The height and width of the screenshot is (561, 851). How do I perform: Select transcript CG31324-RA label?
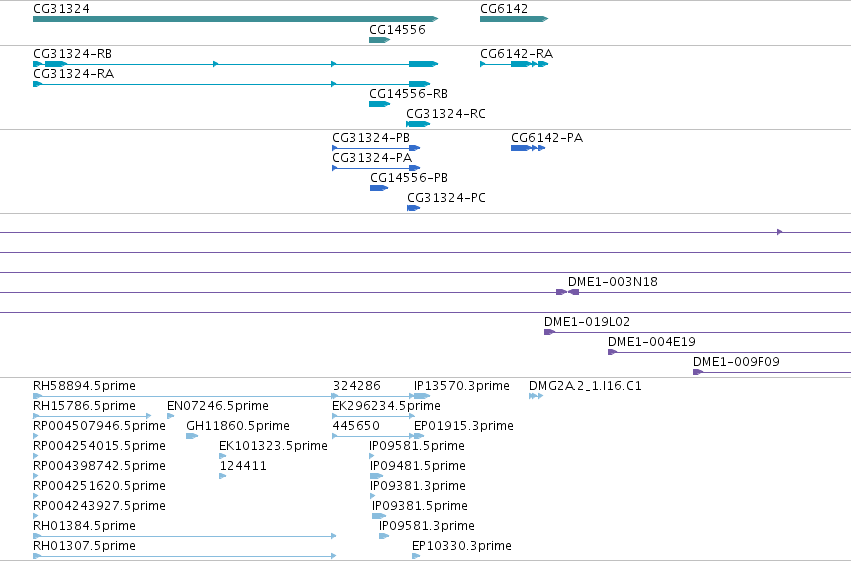point(73,74)
